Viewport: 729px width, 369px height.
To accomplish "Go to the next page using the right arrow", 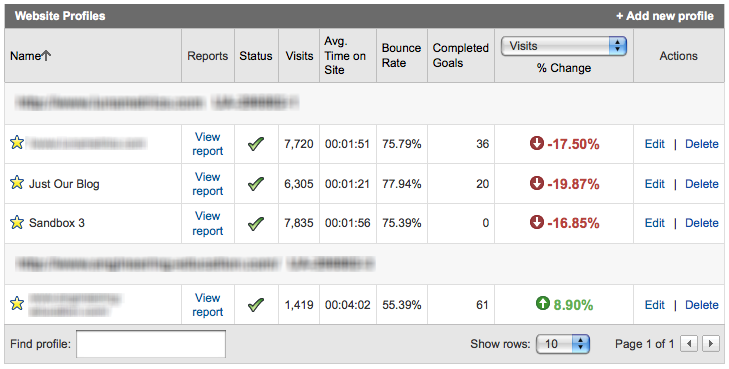I will pos(711,344).
